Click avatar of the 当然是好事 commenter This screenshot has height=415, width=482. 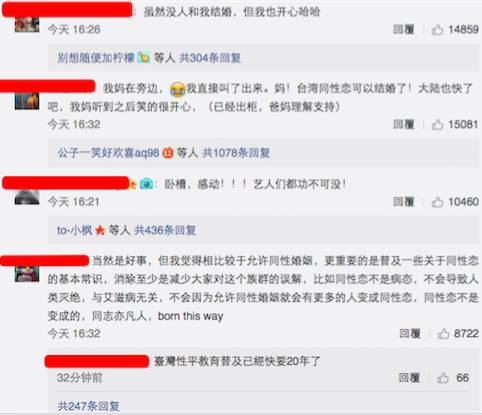(27, 274)
